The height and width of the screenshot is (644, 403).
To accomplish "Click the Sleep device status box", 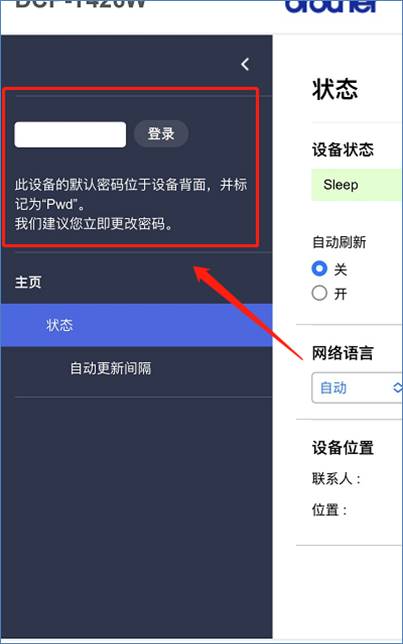I will pos(356,185).
